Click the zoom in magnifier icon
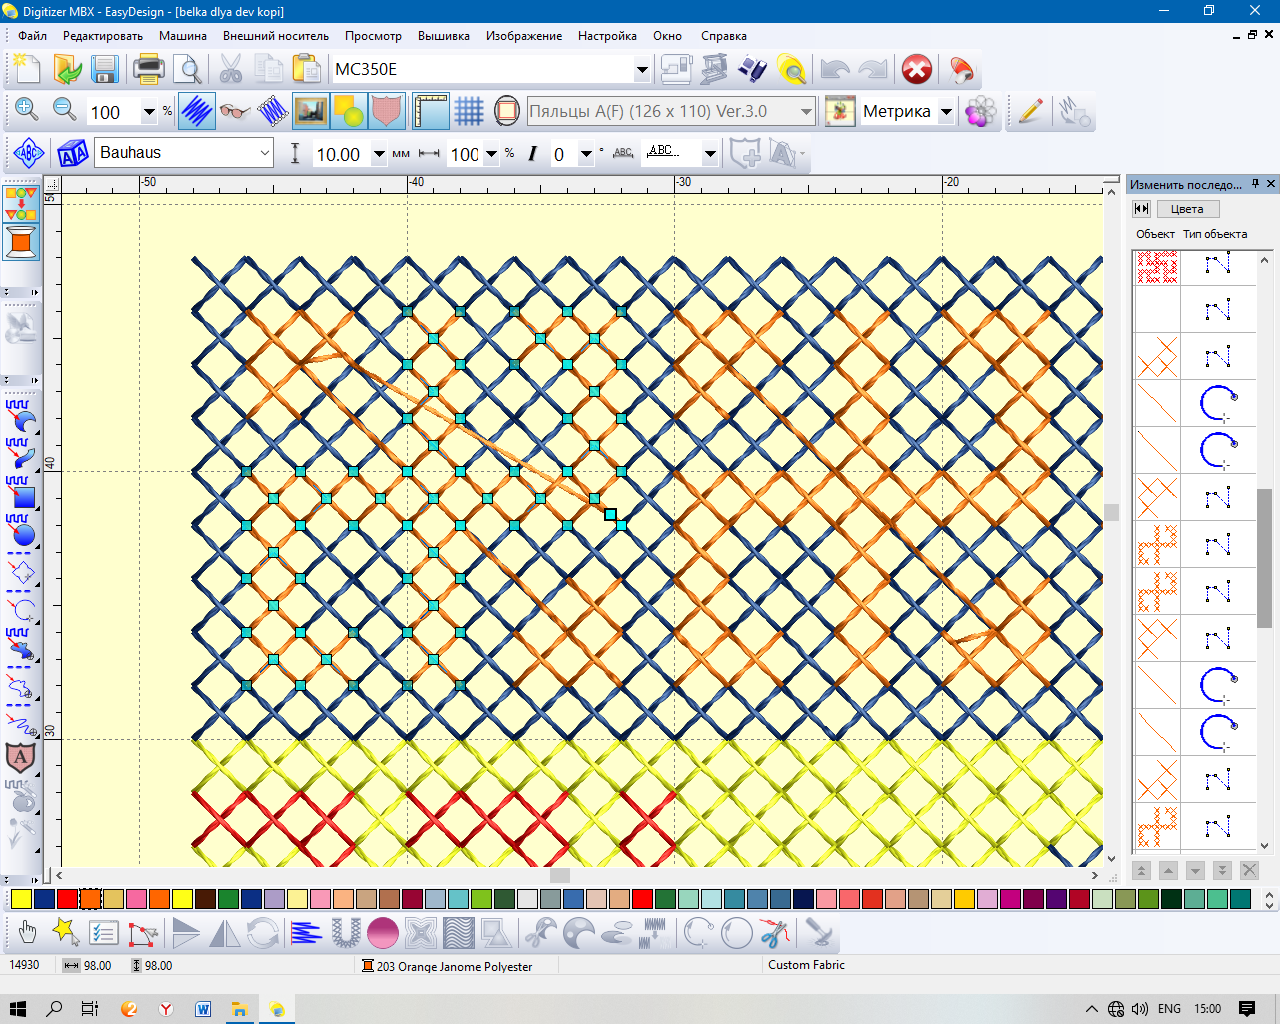Screen dimensions: 1280x1024 (x=27, y=111)
